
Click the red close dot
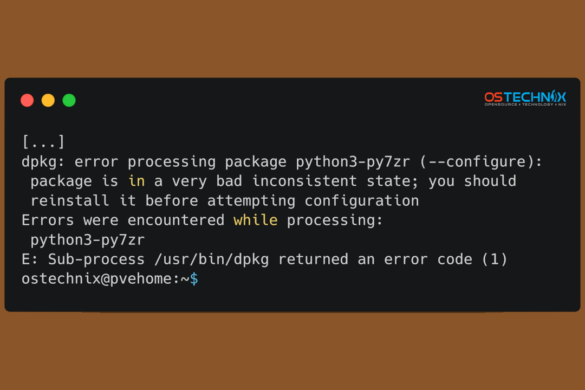tap(27, 100)
